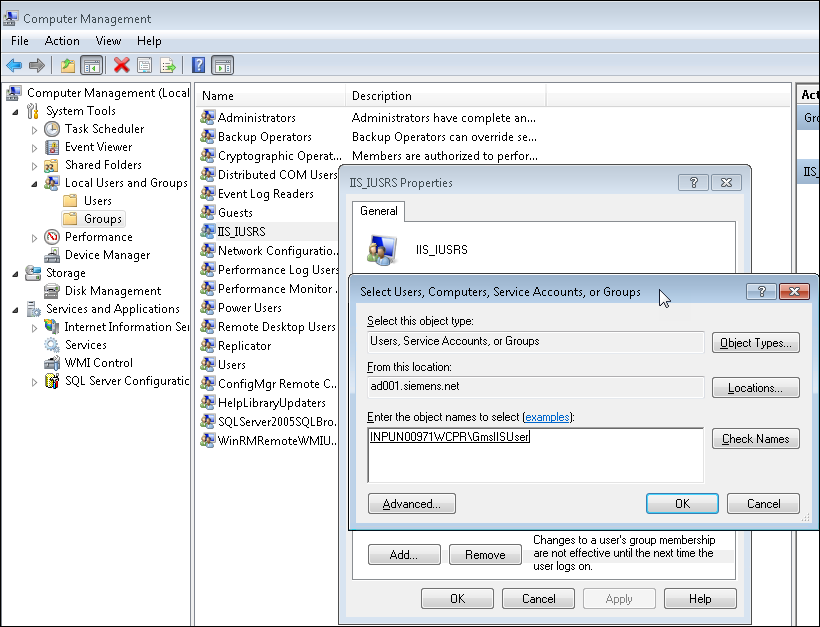
Task: Click the red Delete toolbar icon
Action: point(122,65)
